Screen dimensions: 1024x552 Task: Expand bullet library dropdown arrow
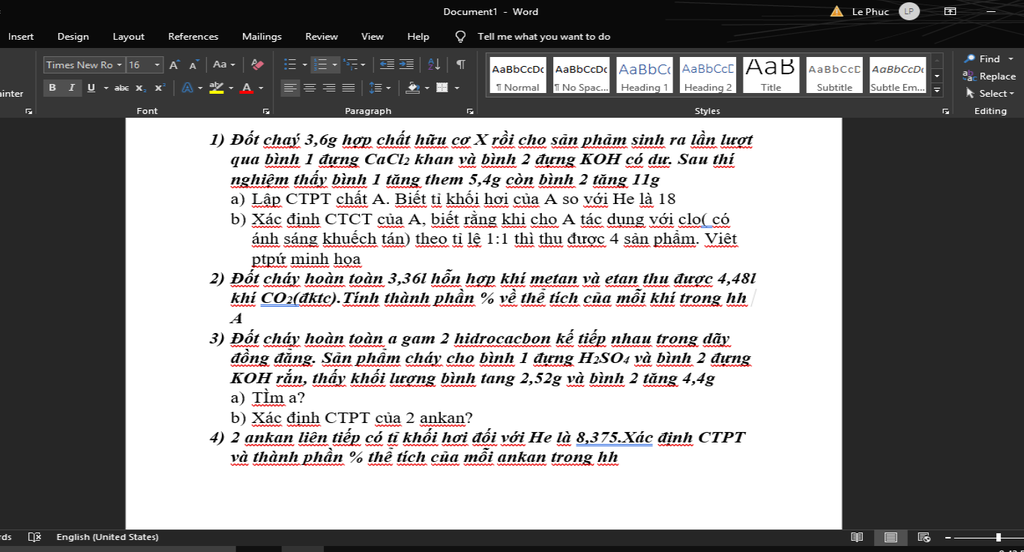tap(304, 65)
